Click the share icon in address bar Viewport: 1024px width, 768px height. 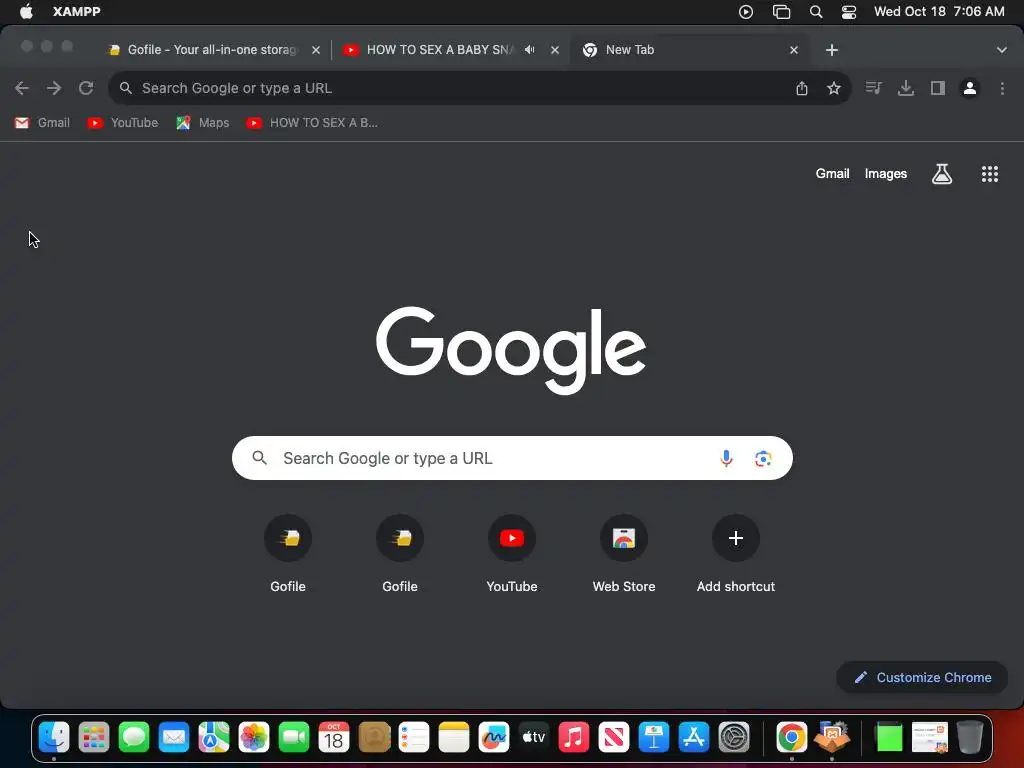801,88
